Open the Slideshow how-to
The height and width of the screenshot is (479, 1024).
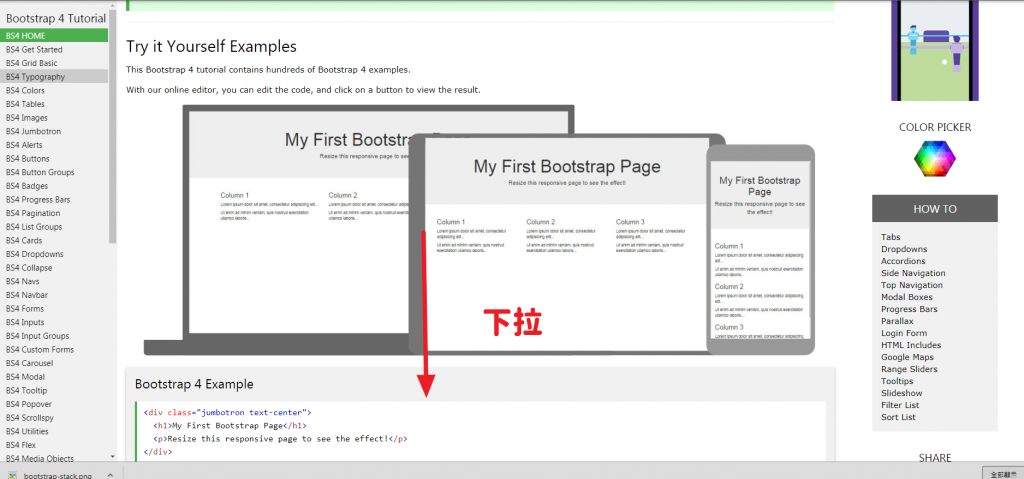[901, 393]
